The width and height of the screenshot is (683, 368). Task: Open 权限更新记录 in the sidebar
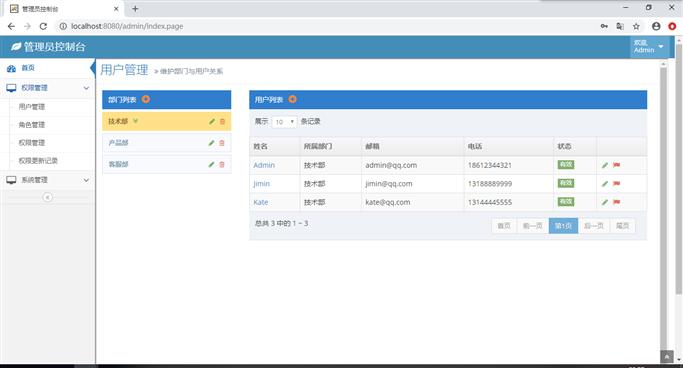pos(38,160)
